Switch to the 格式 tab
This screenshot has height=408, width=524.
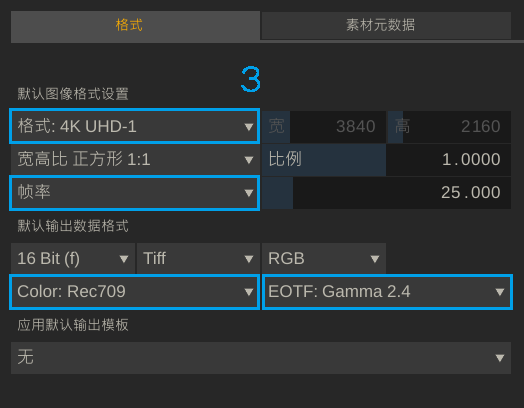coord(135,26)
